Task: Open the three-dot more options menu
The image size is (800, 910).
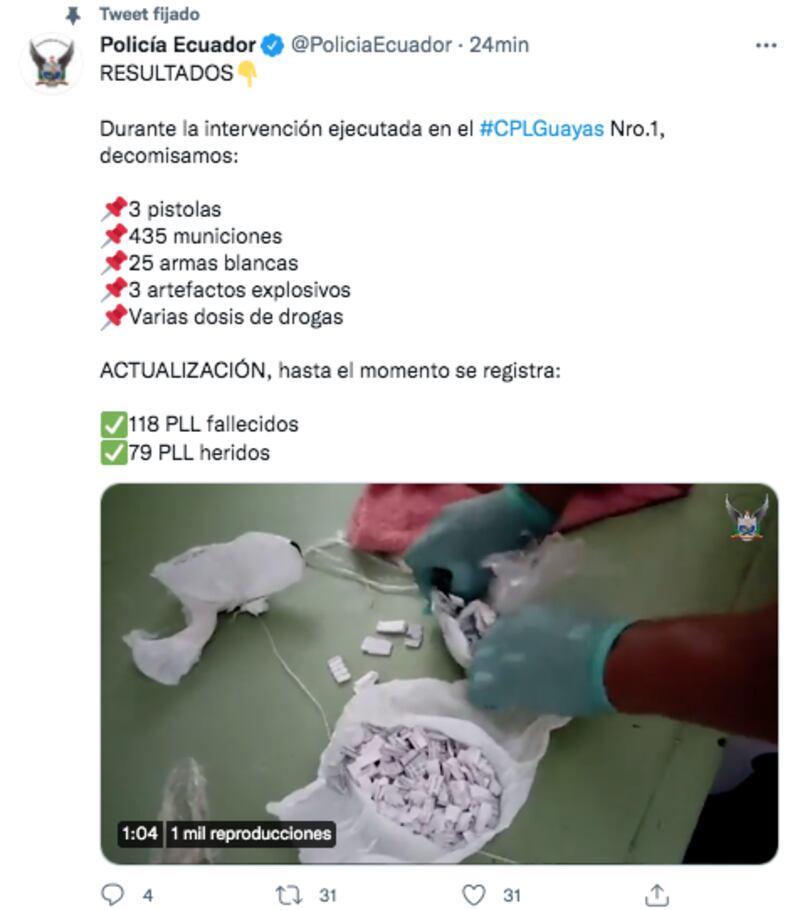Action: pos(766,45)
